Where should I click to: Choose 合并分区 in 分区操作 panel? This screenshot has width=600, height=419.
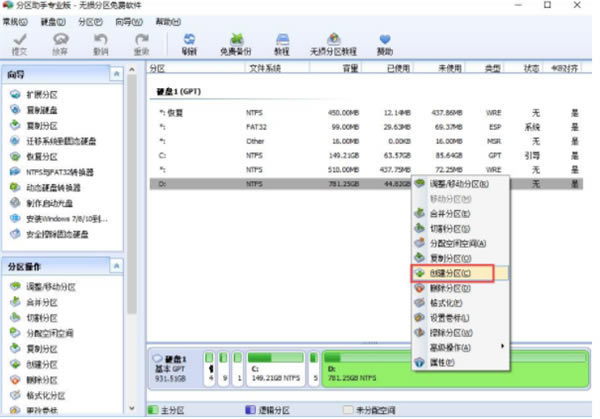click(34, 302)
